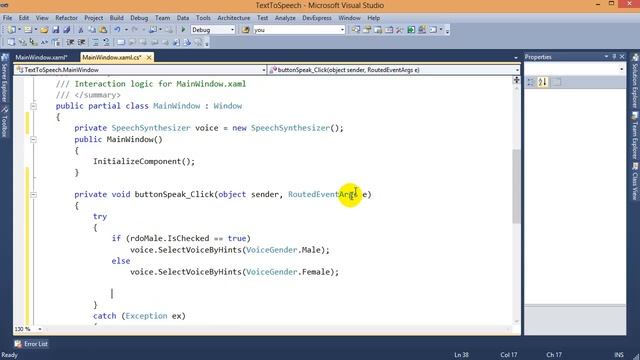This screenshot has width=640, height=360.
Task: Save the current file with Save icon
Action: coord(56,30)
